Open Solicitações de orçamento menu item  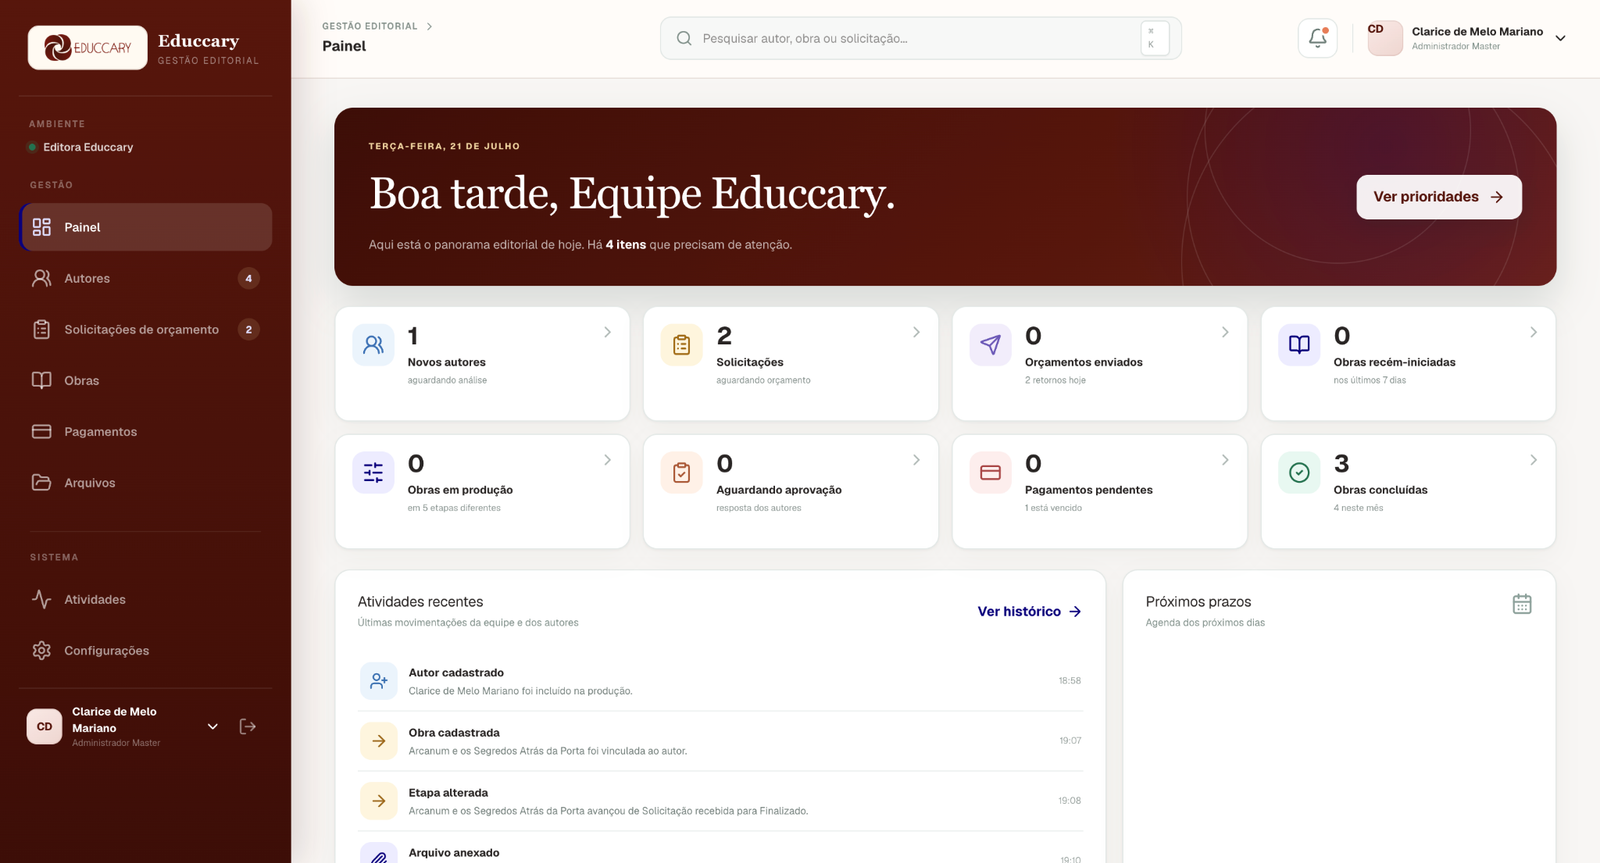(146, 329)
